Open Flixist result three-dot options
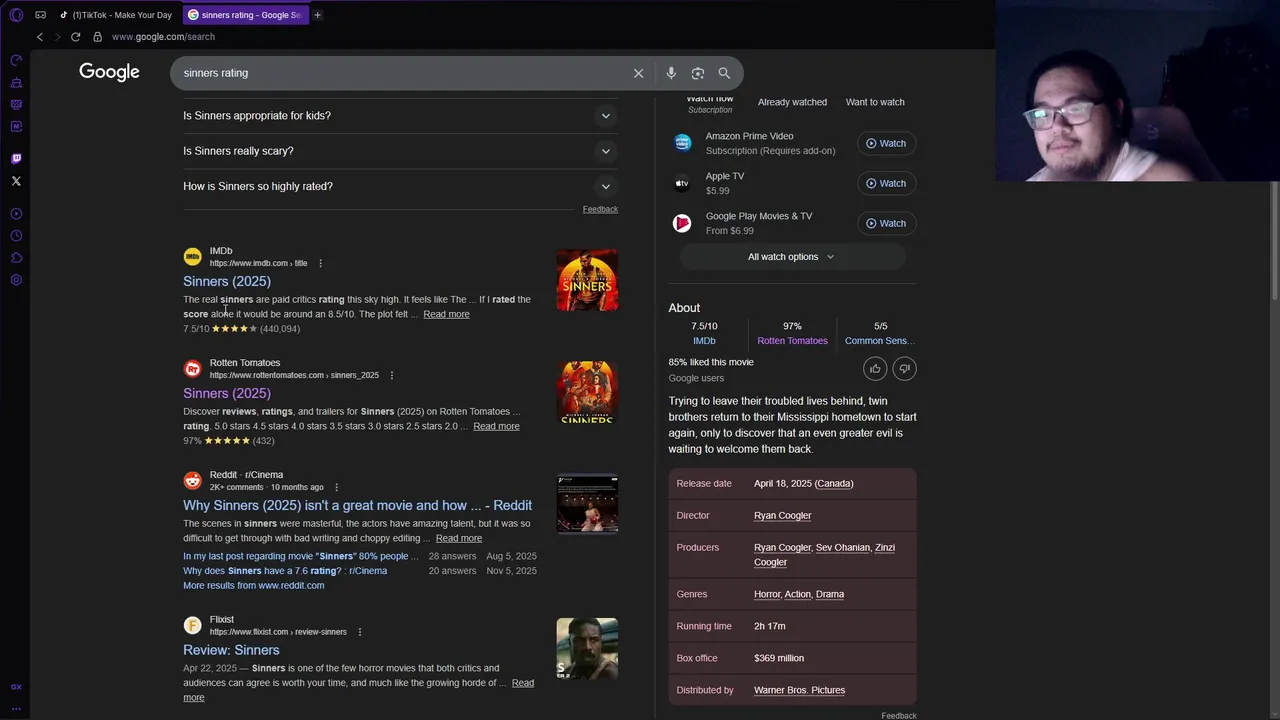The height and width of the screenshot is (720, 1280). click(x=359, y=632)
